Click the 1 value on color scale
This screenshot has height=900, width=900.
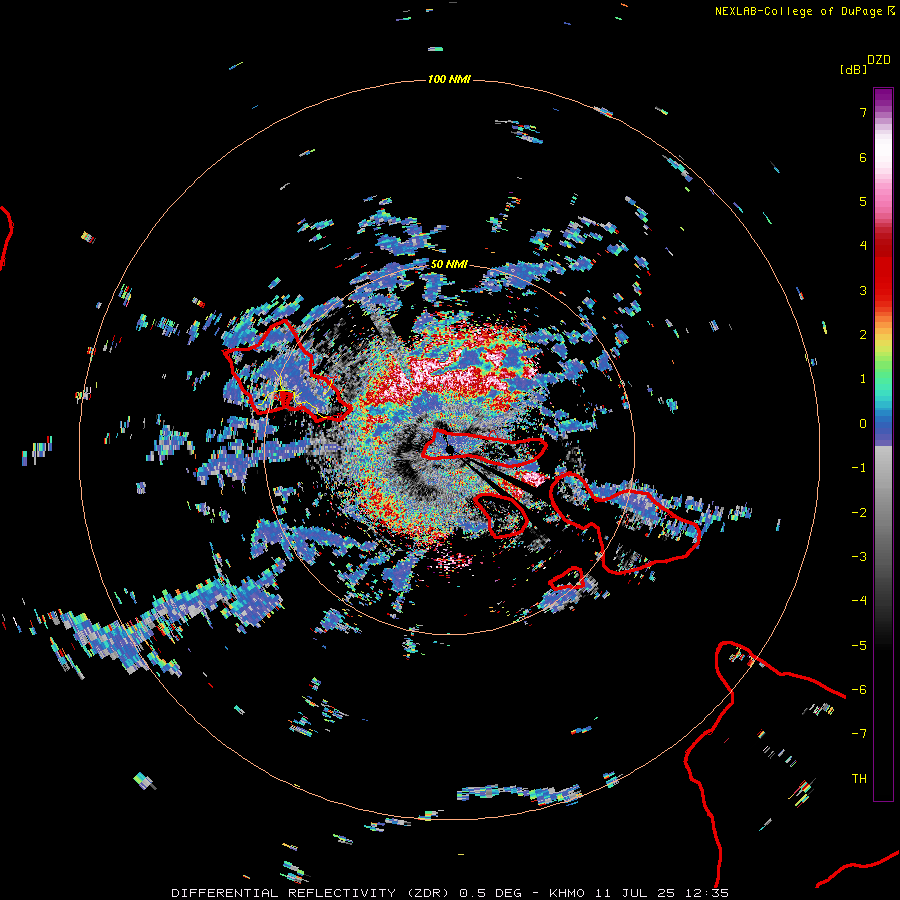pyautogui.click(x=863, y=379)
